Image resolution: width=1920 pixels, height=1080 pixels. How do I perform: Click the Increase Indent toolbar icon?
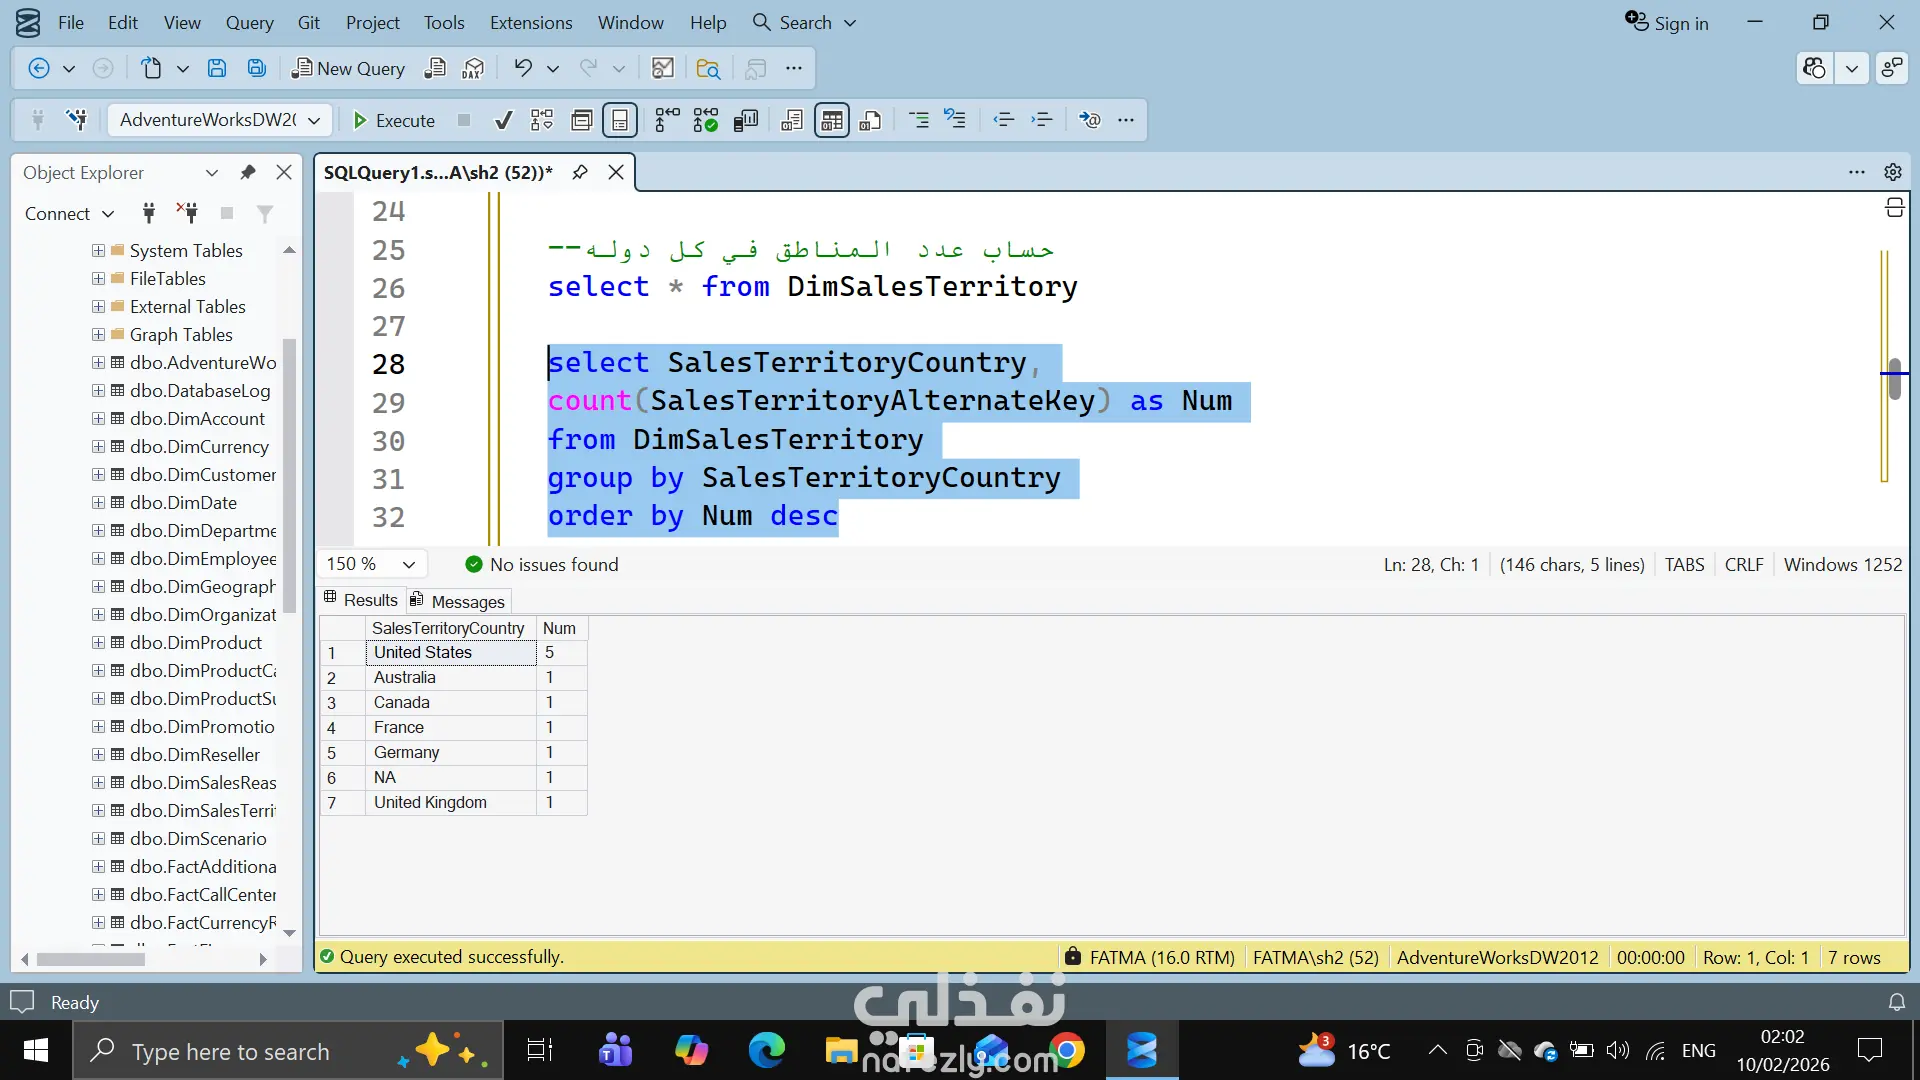(x=1042, y=120)
